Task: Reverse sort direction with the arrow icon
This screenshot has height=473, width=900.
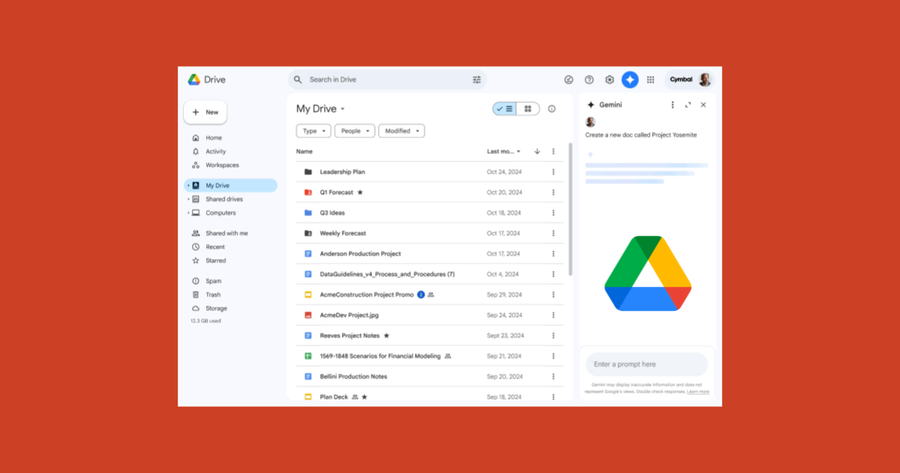Action: click(537, 152)
